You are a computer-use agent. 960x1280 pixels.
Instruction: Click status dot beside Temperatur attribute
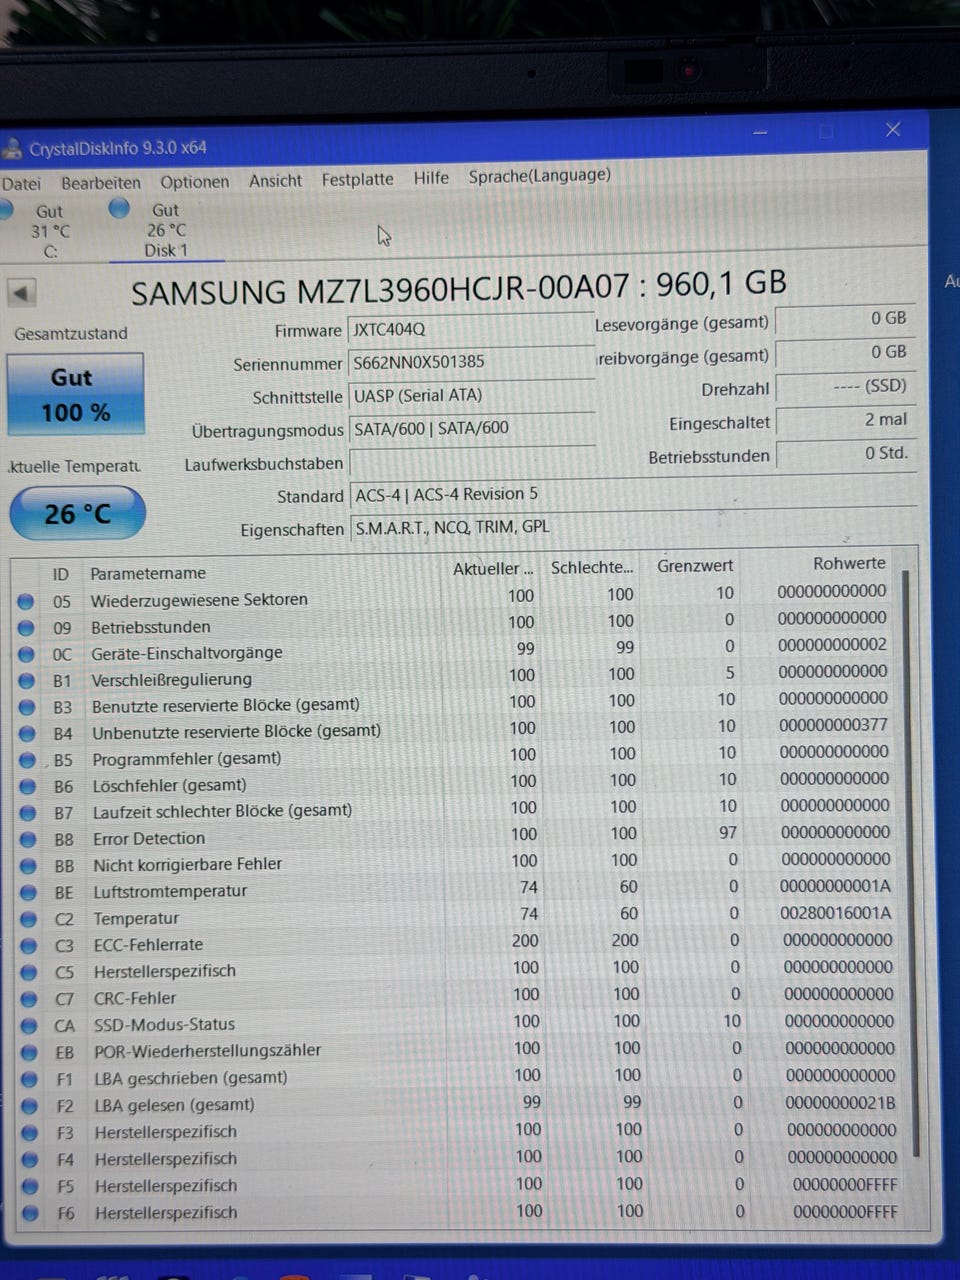28,918
